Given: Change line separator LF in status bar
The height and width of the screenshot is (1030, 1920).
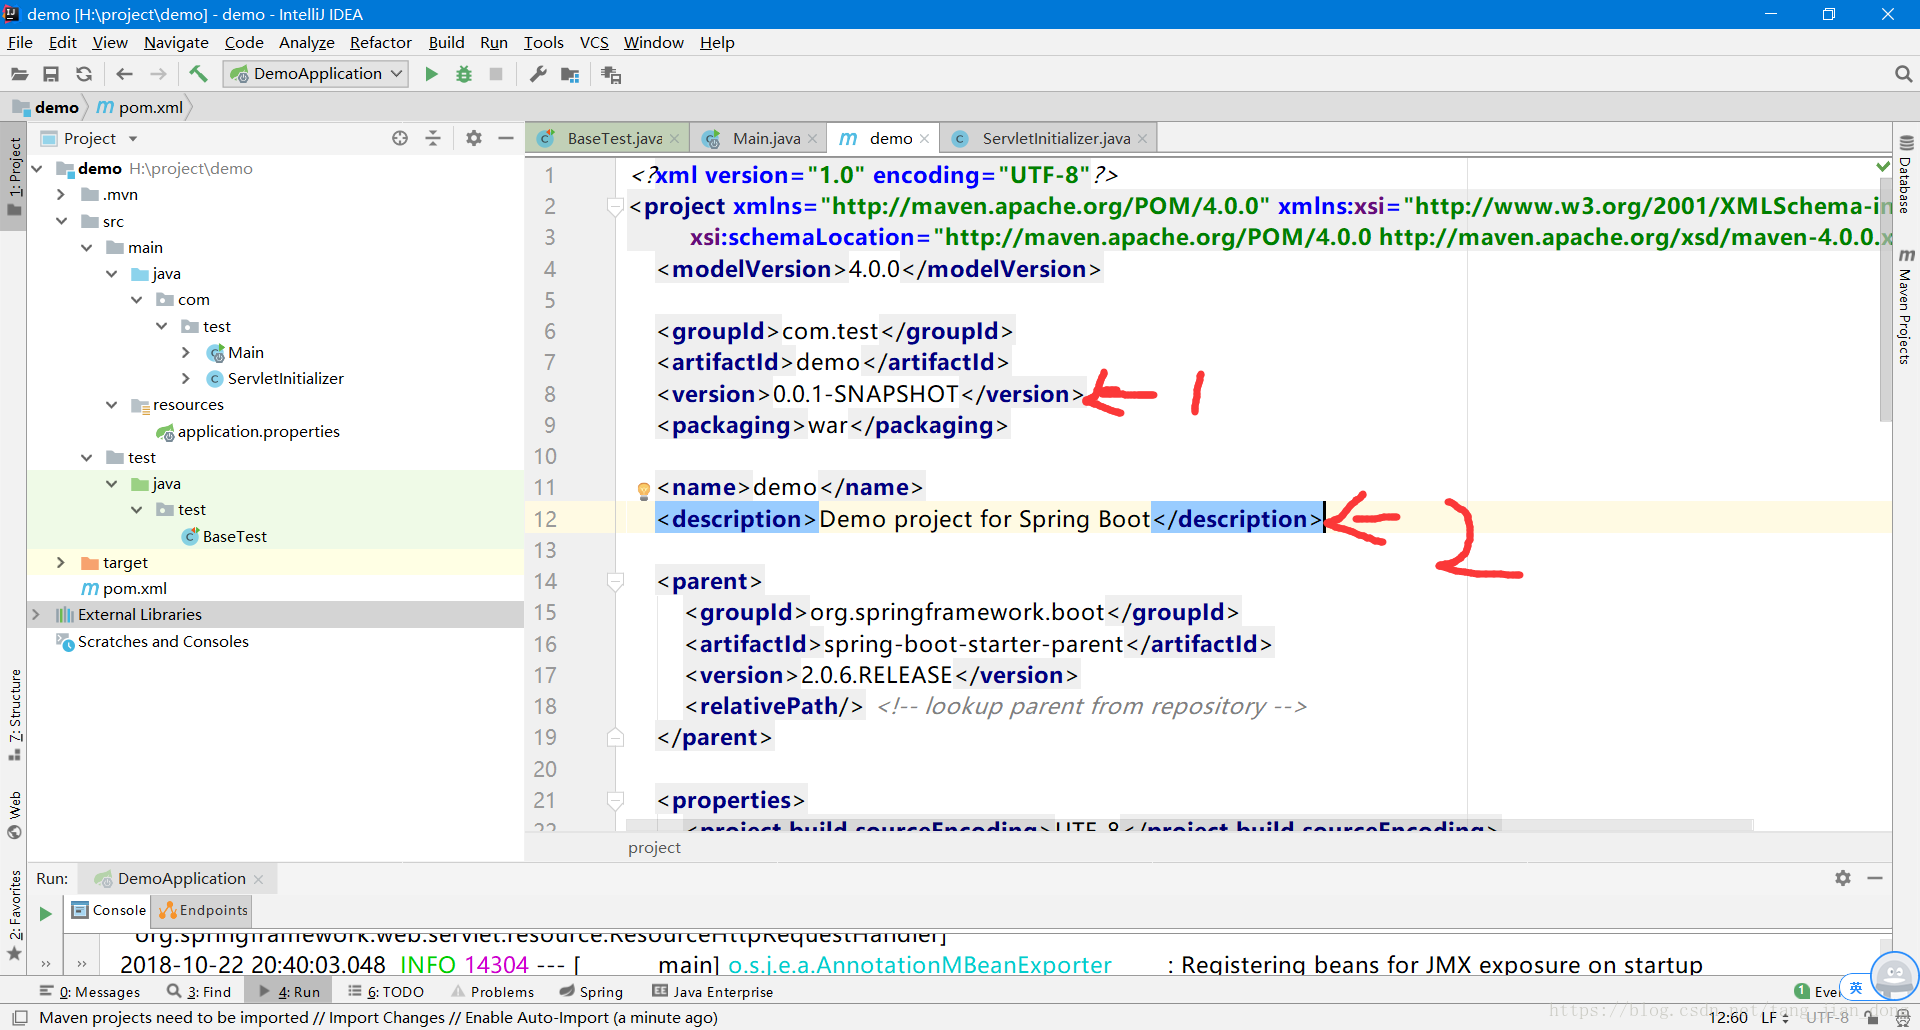Looking at the screenshot, I should click(1776, 1018).
